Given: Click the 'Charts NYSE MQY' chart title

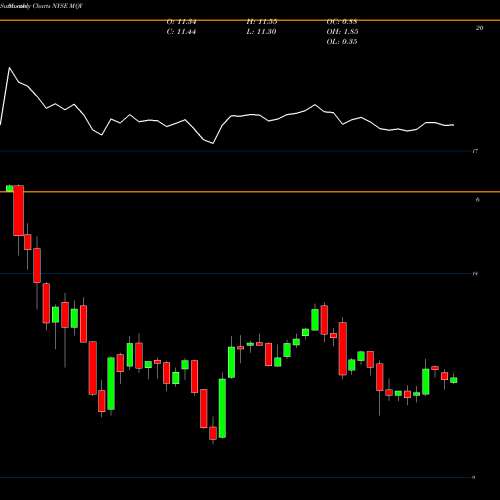Looking at the screenshot, I should click(x=57, y=6).
